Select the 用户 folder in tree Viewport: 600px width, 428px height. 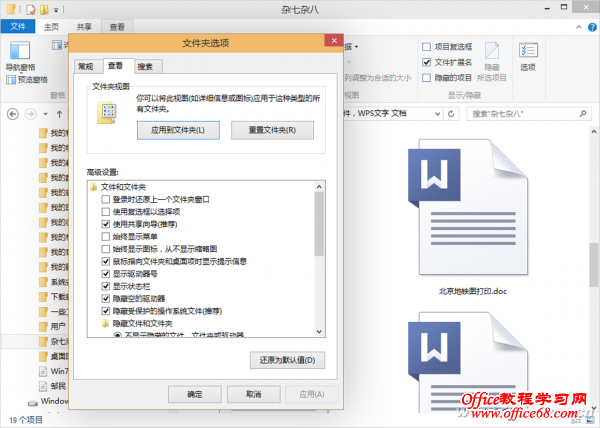point(53,327)
